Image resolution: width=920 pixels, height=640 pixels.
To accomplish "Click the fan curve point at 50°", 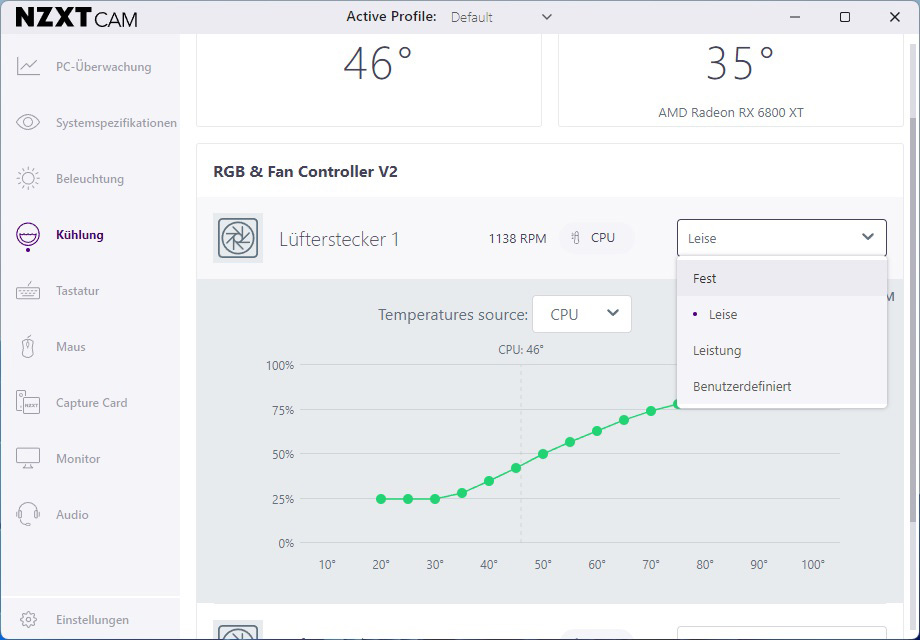I will [543, 453].
